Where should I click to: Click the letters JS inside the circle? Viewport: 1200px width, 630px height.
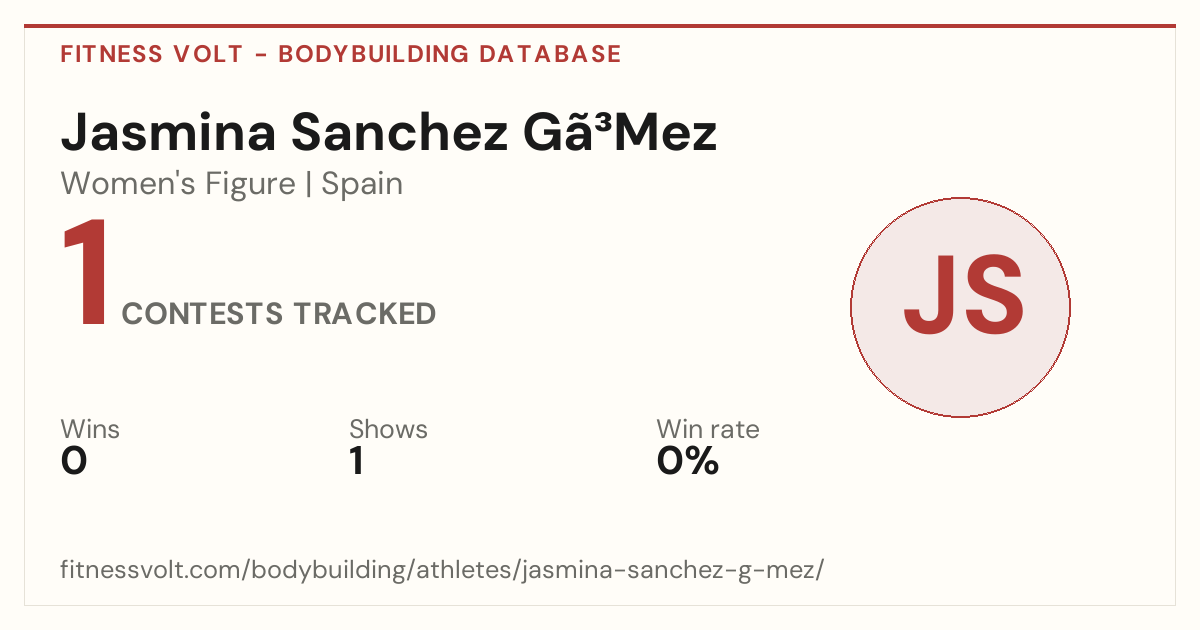point(963,297)
